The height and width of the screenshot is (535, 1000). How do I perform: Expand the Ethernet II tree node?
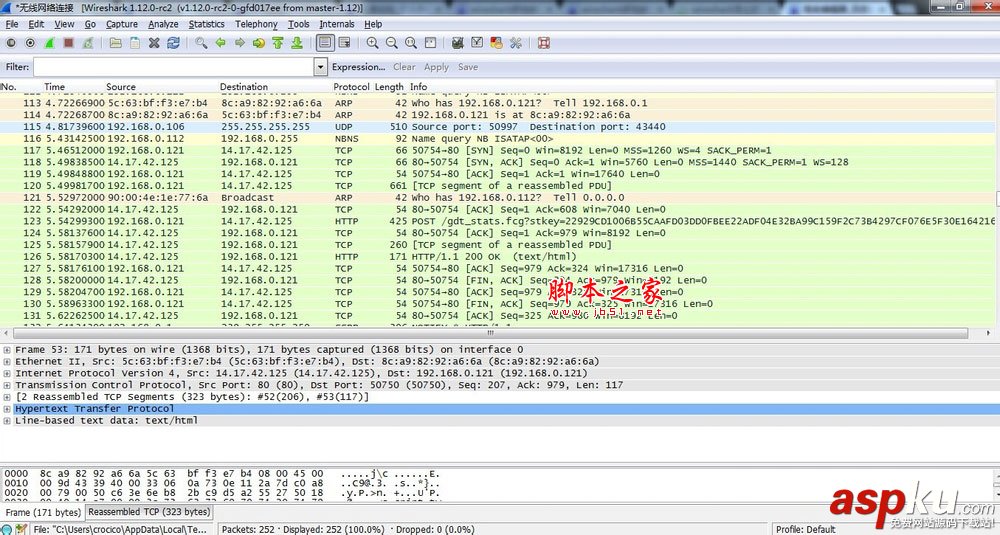click(7, 362)
